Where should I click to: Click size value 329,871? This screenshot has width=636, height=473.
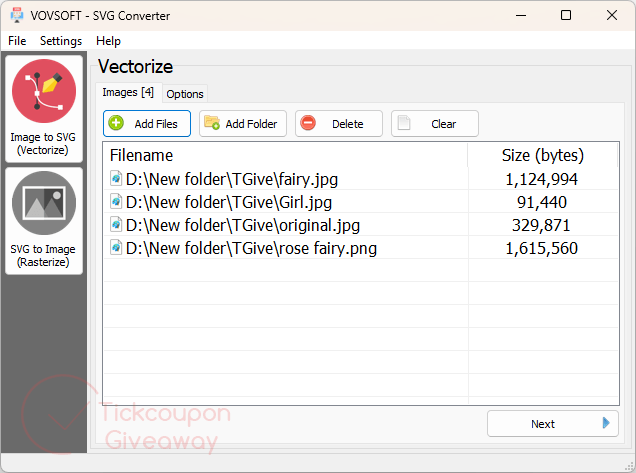pyautogui.click(x=541, y=225)
